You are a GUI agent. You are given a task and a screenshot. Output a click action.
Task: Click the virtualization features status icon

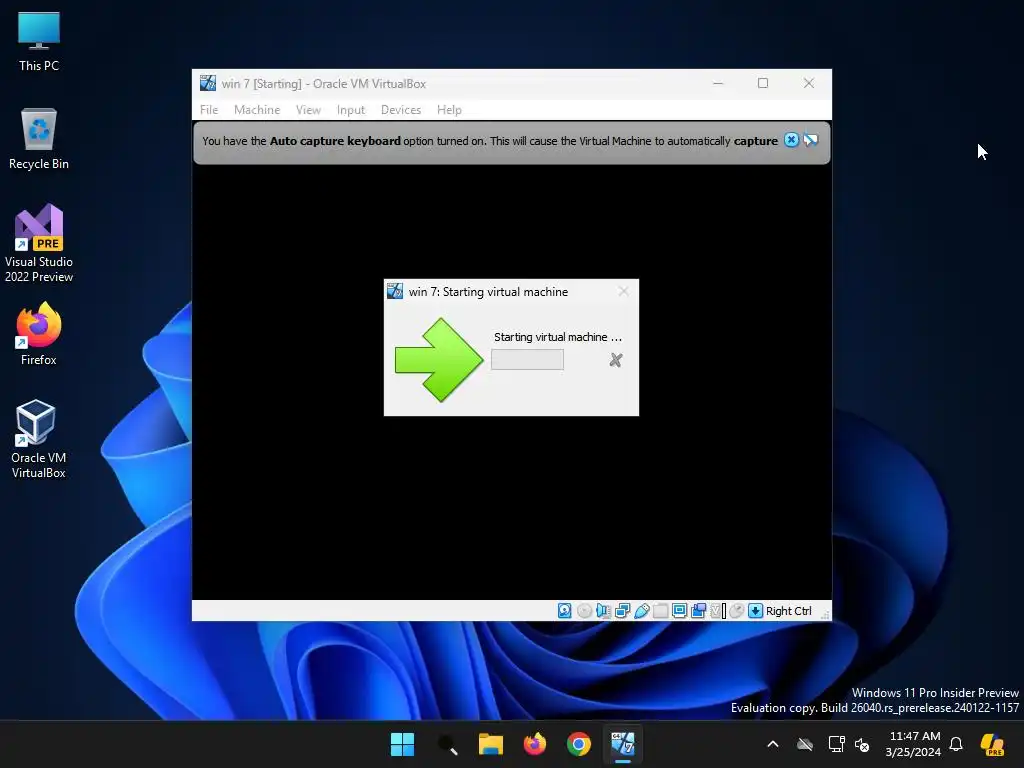718,611
